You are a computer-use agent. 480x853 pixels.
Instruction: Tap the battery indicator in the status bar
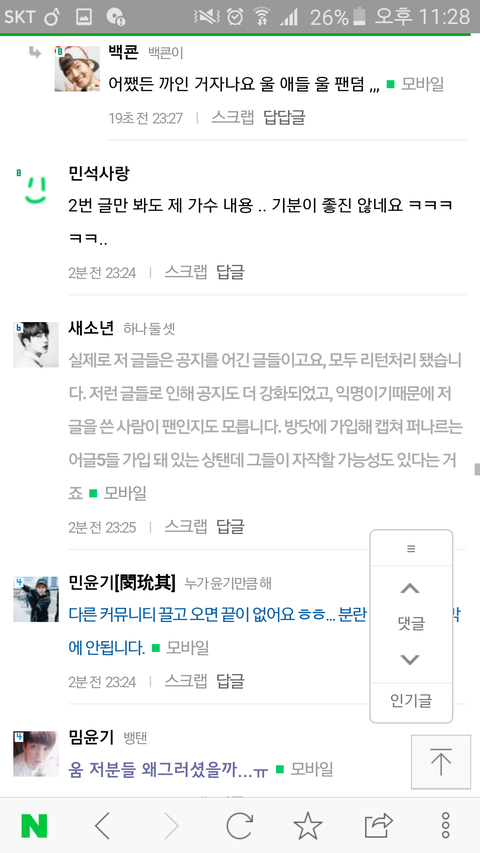pos(359,17)
